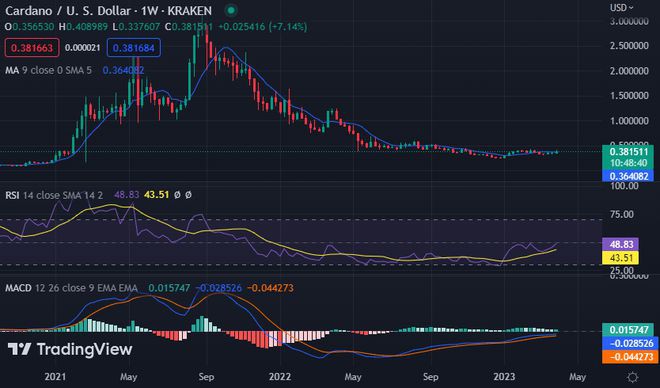Click the blue MA price label 0.364082 on axis
The height and width of the screenshot is (388, 660).
tap(628, 176)
